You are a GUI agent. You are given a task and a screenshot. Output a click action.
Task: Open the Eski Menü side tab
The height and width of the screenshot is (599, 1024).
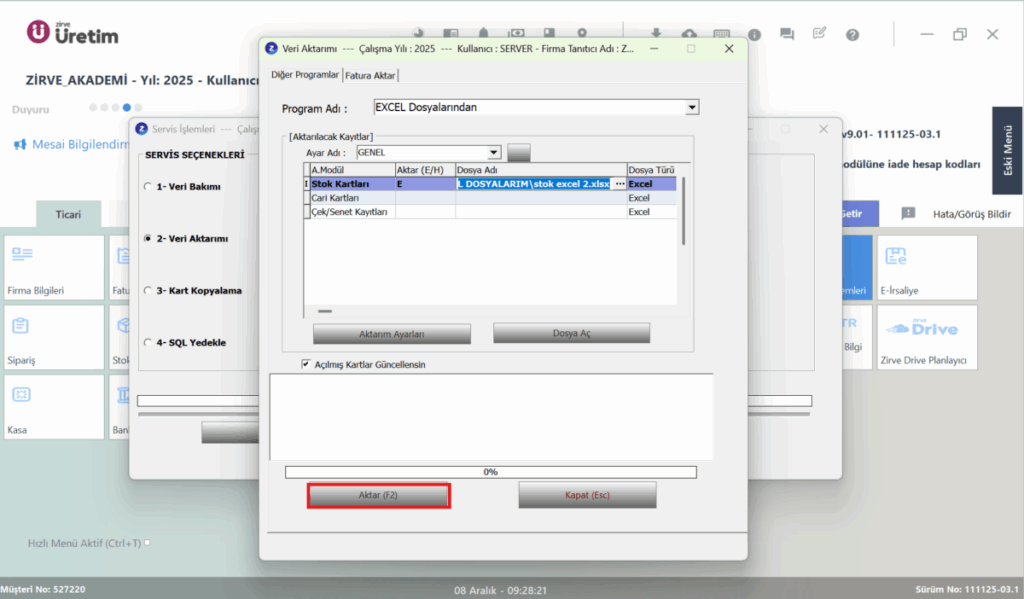(1007, 150)
